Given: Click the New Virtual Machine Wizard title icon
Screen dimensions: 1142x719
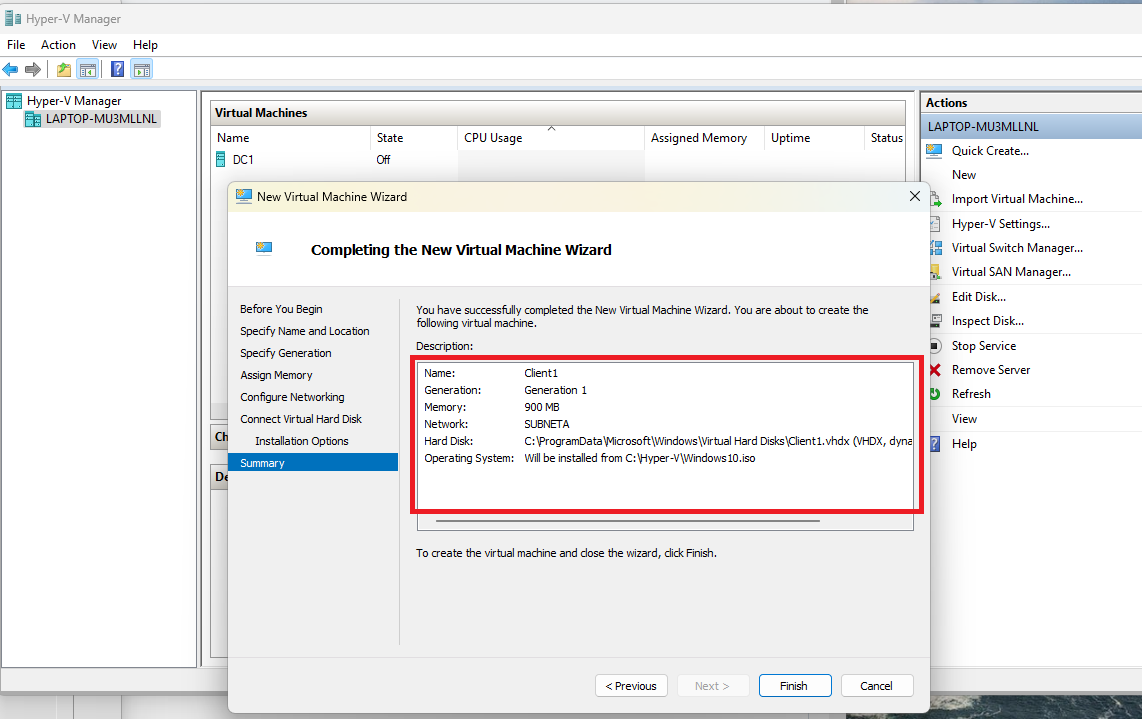Looking at the screenshot, I should (x=243, y=197).
